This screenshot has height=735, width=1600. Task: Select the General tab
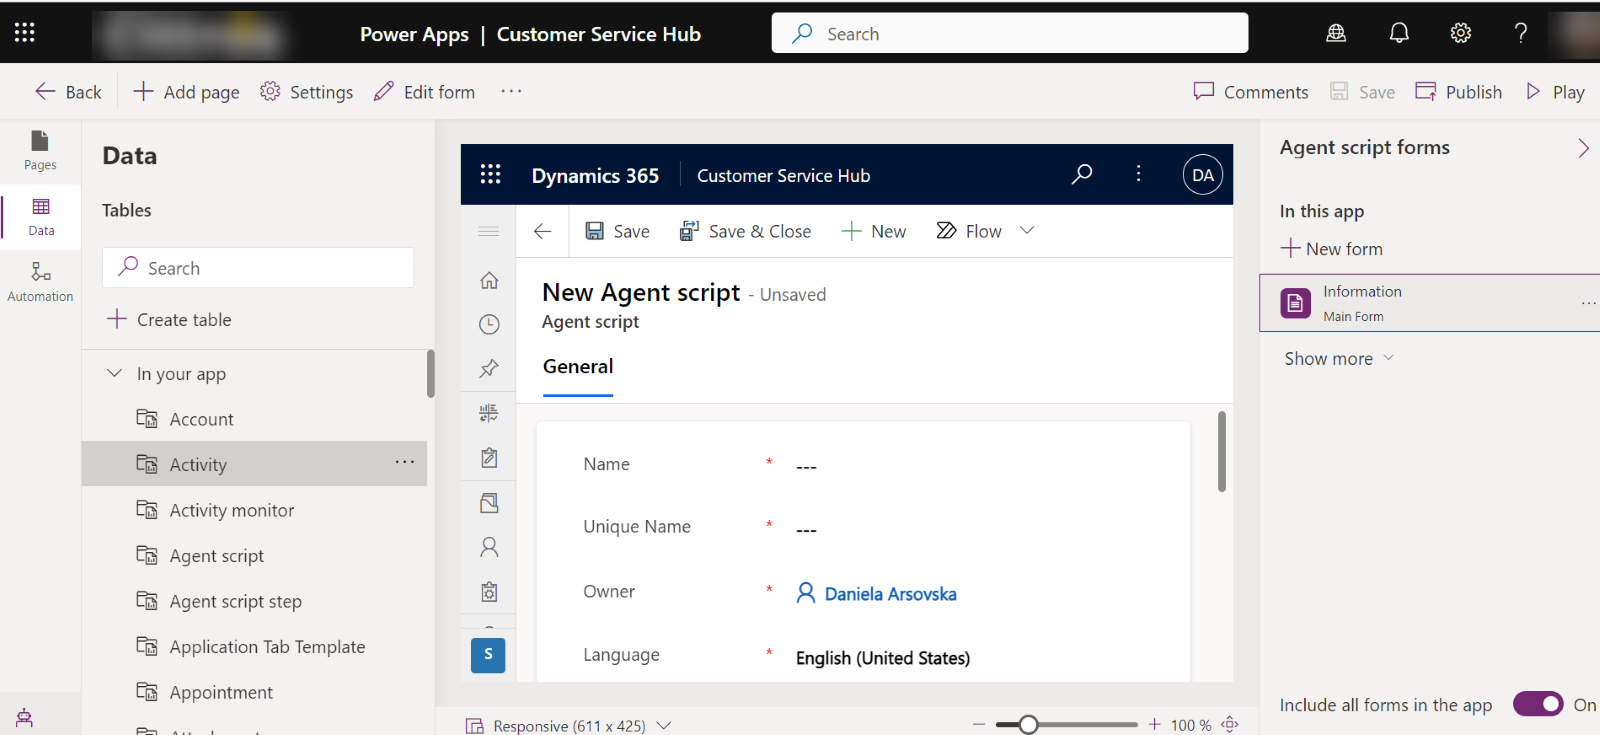(578, 367)
